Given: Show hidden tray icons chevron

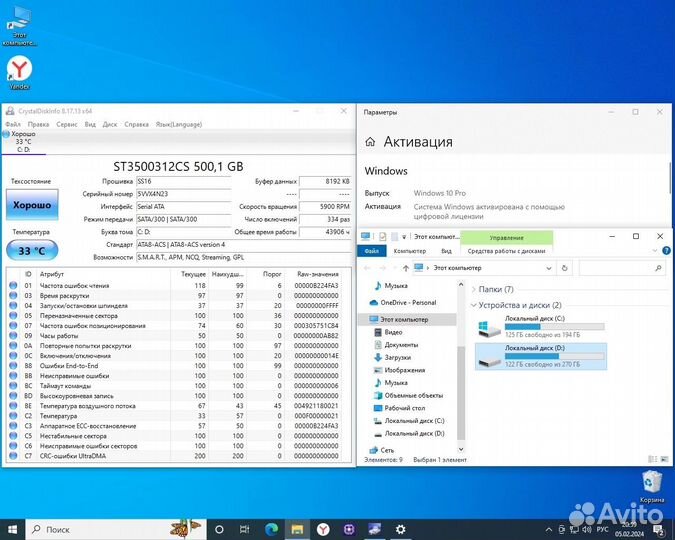Looking at the screenshot, I should pyautogui.click(x=549, y=530).
